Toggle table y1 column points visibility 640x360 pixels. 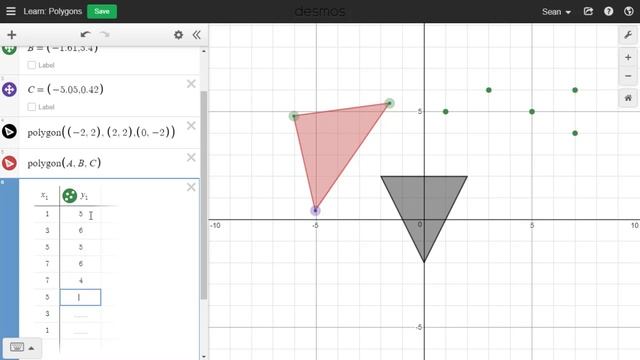coord(70,196)
